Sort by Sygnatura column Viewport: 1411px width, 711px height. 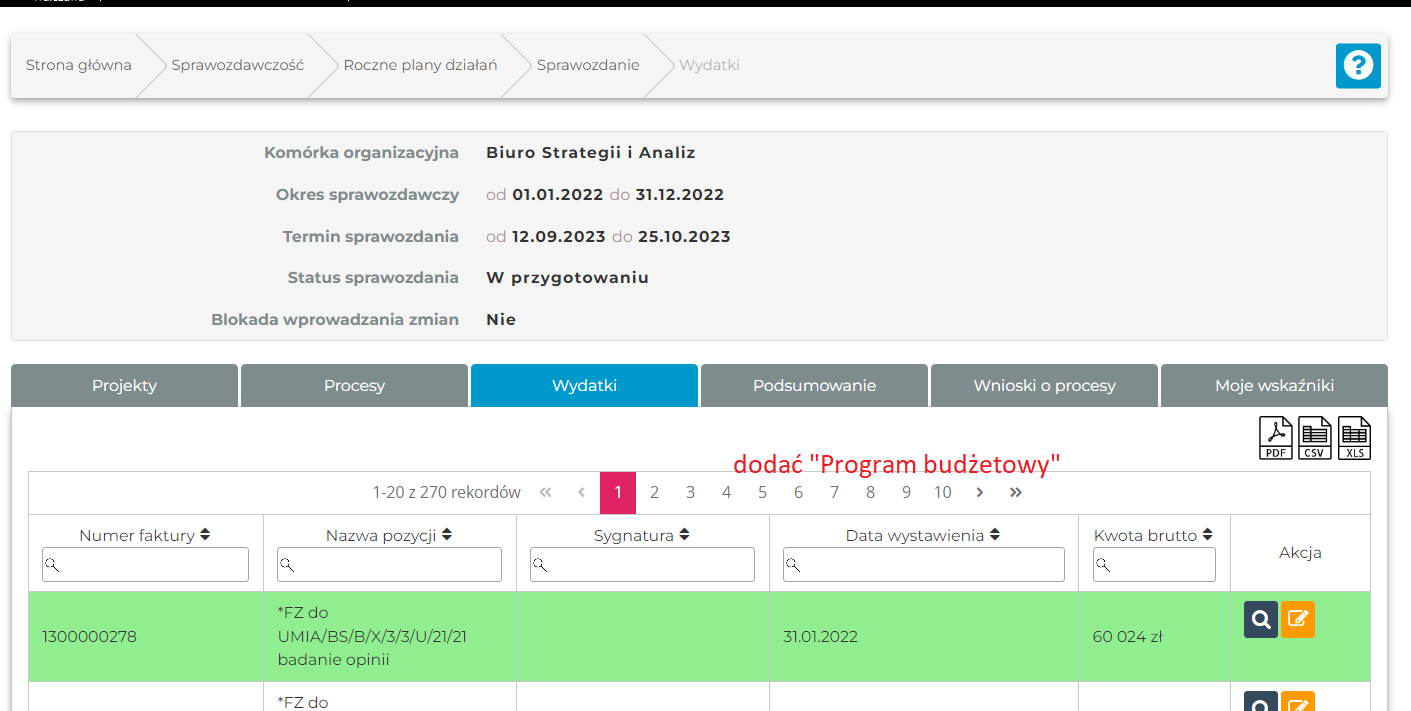684,535
